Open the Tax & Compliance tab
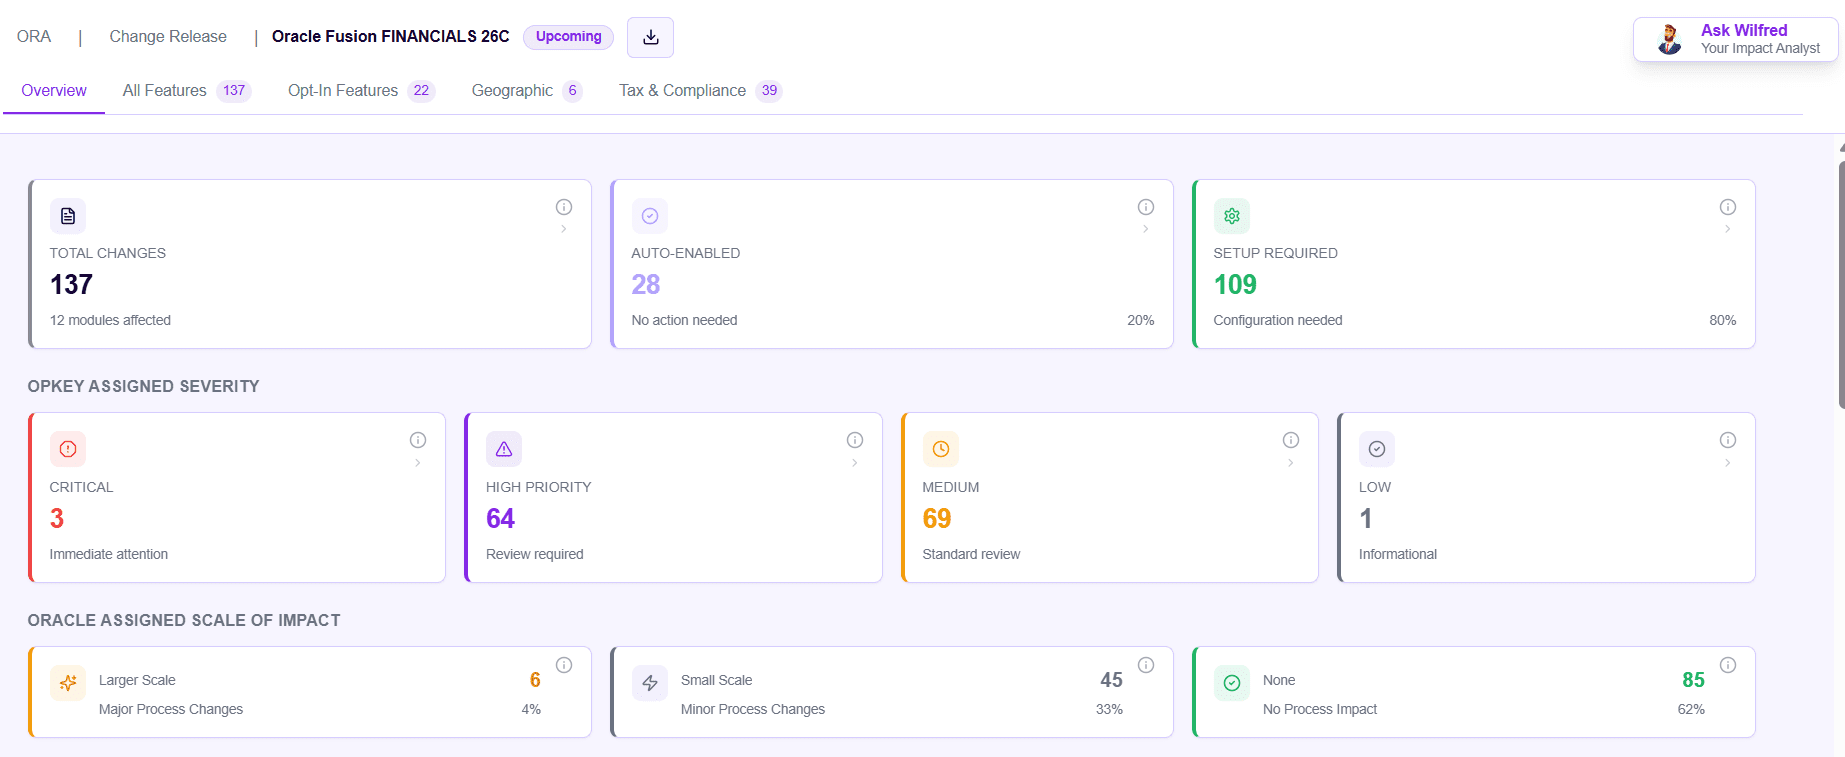This screenshot has width=1845, height=757. tap(700, 91)
